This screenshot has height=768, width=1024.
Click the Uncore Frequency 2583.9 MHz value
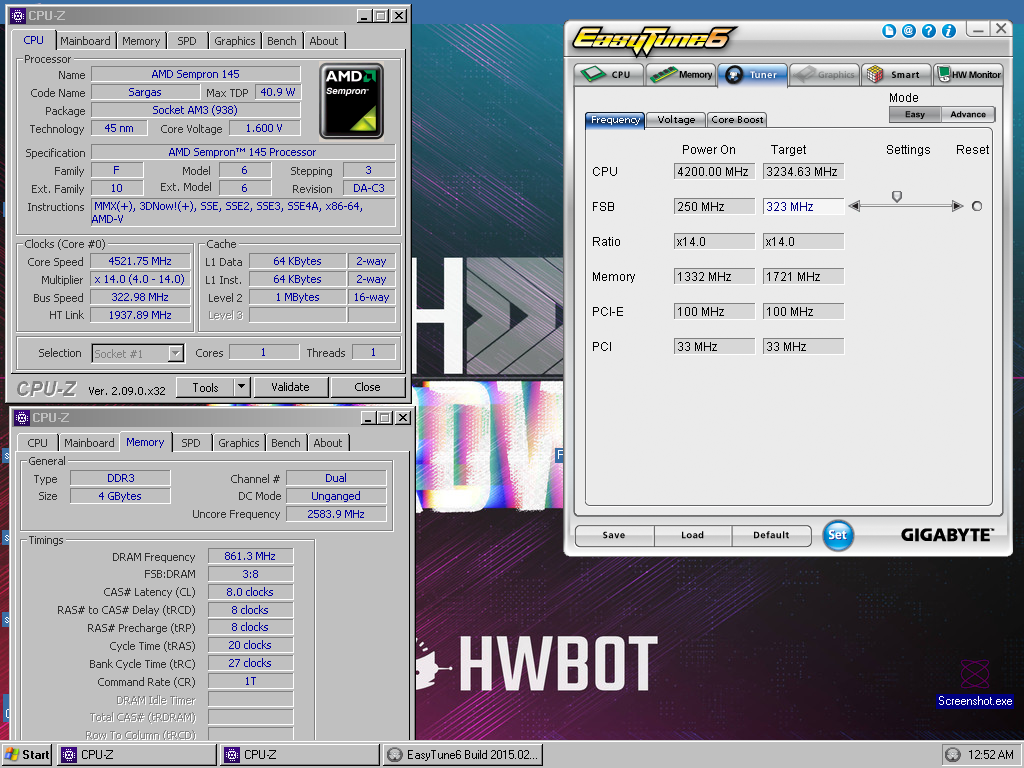[336, 514]
